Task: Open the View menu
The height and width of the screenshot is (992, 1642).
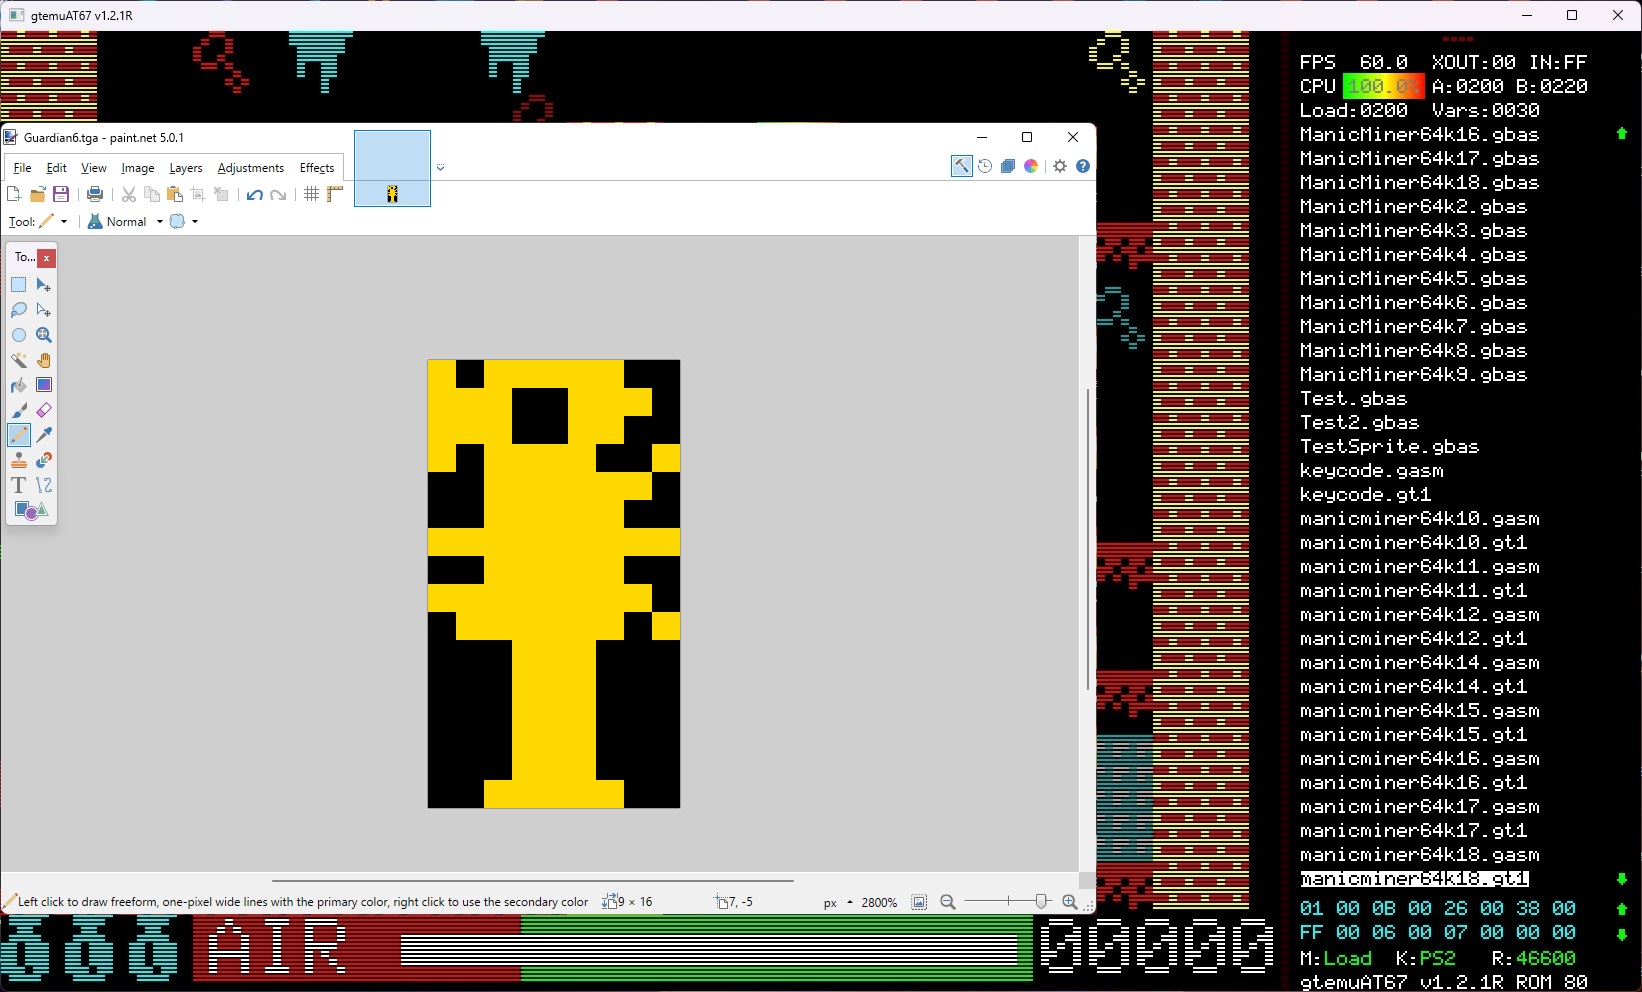Action: [94, 168]
